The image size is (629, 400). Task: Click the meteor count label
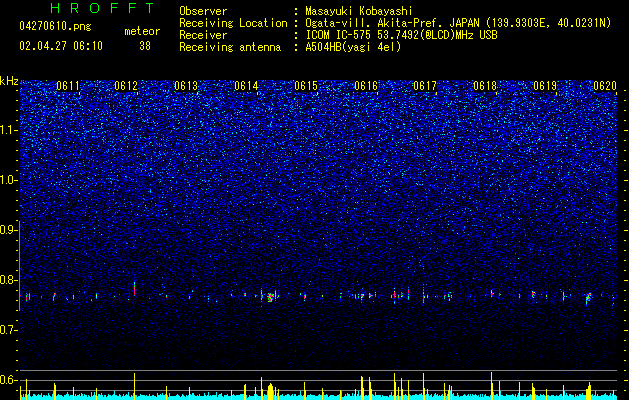point(142,31)
